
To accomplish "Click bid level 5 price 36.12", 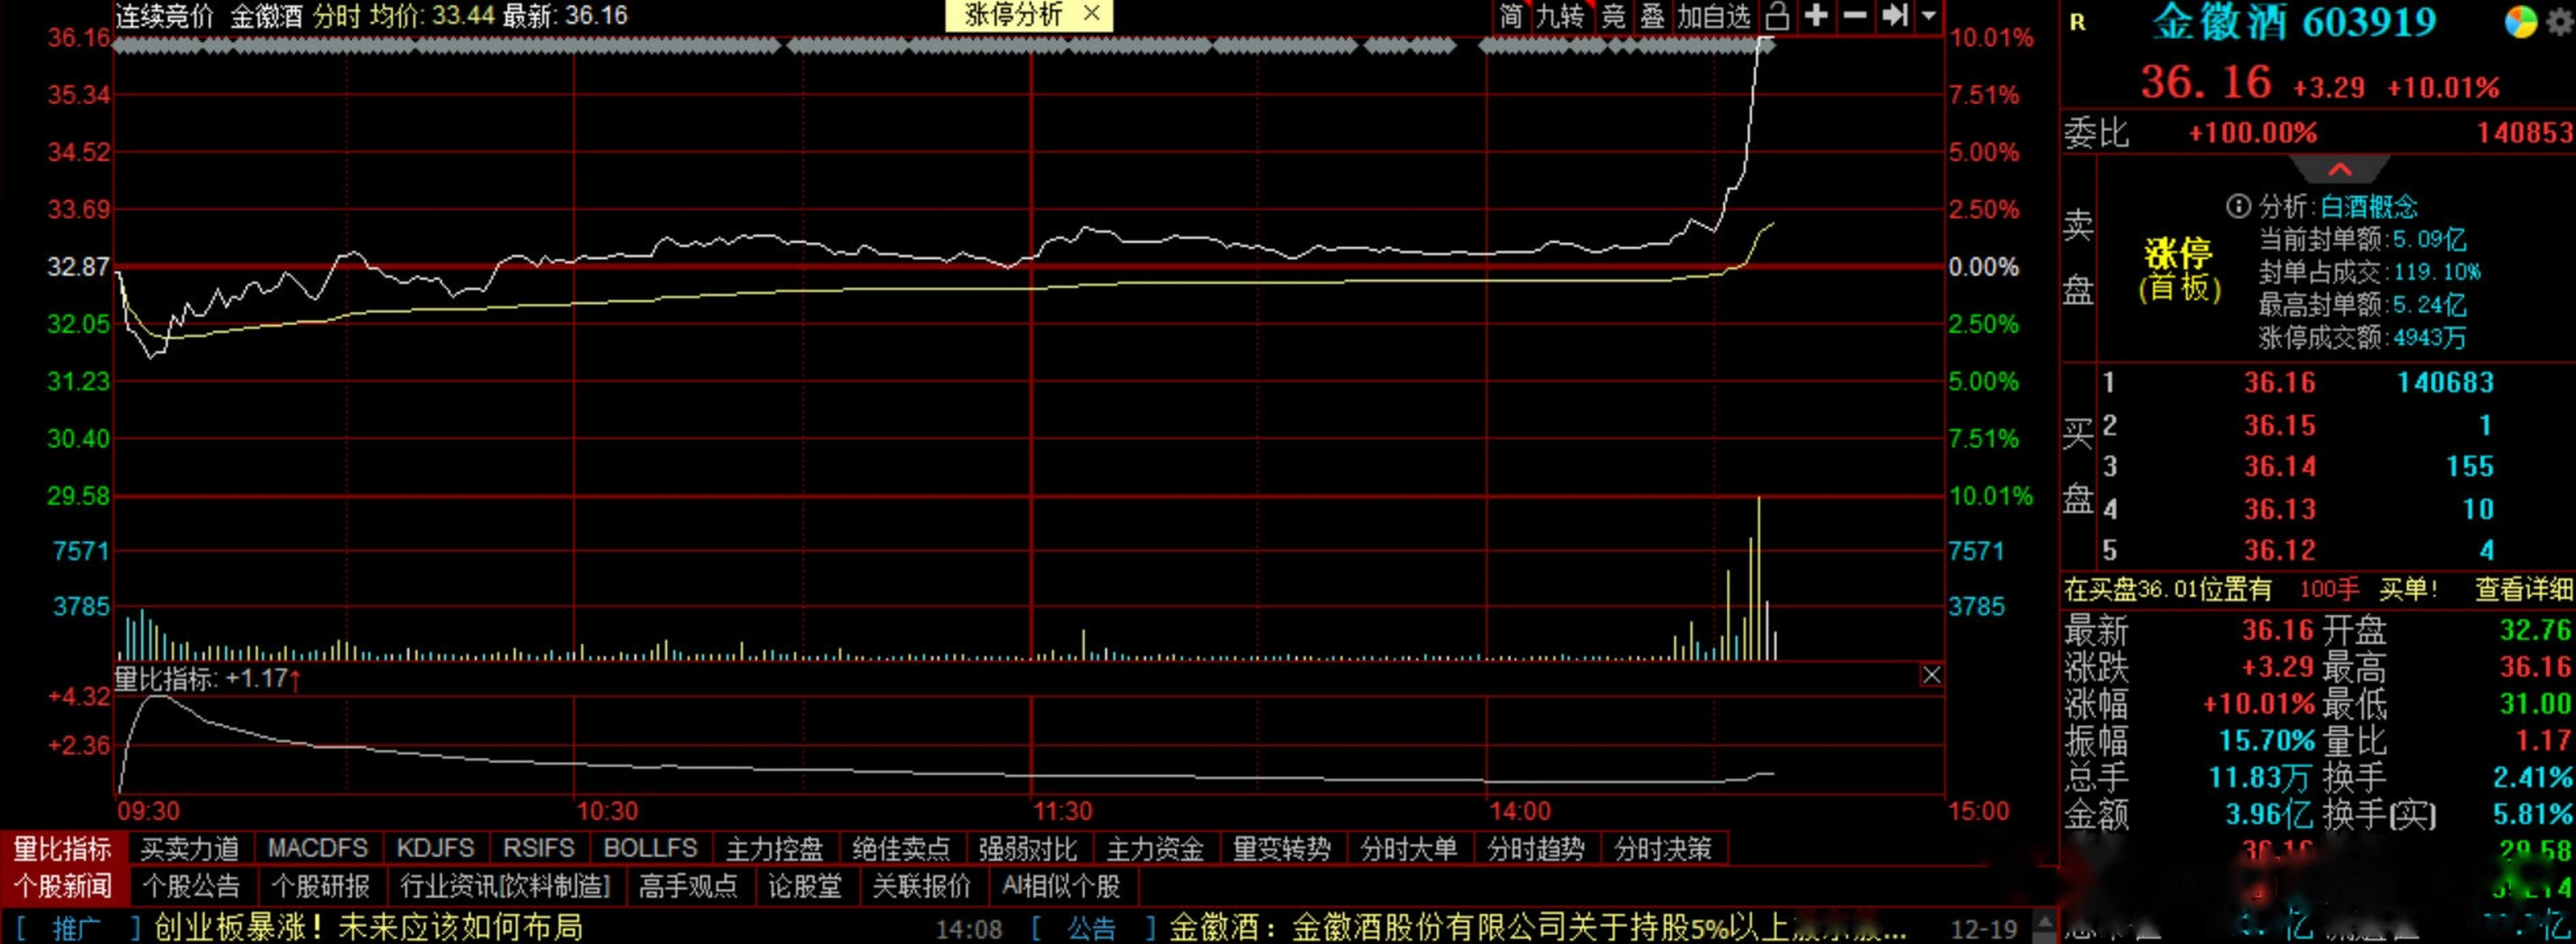I will pos(2279,550).
